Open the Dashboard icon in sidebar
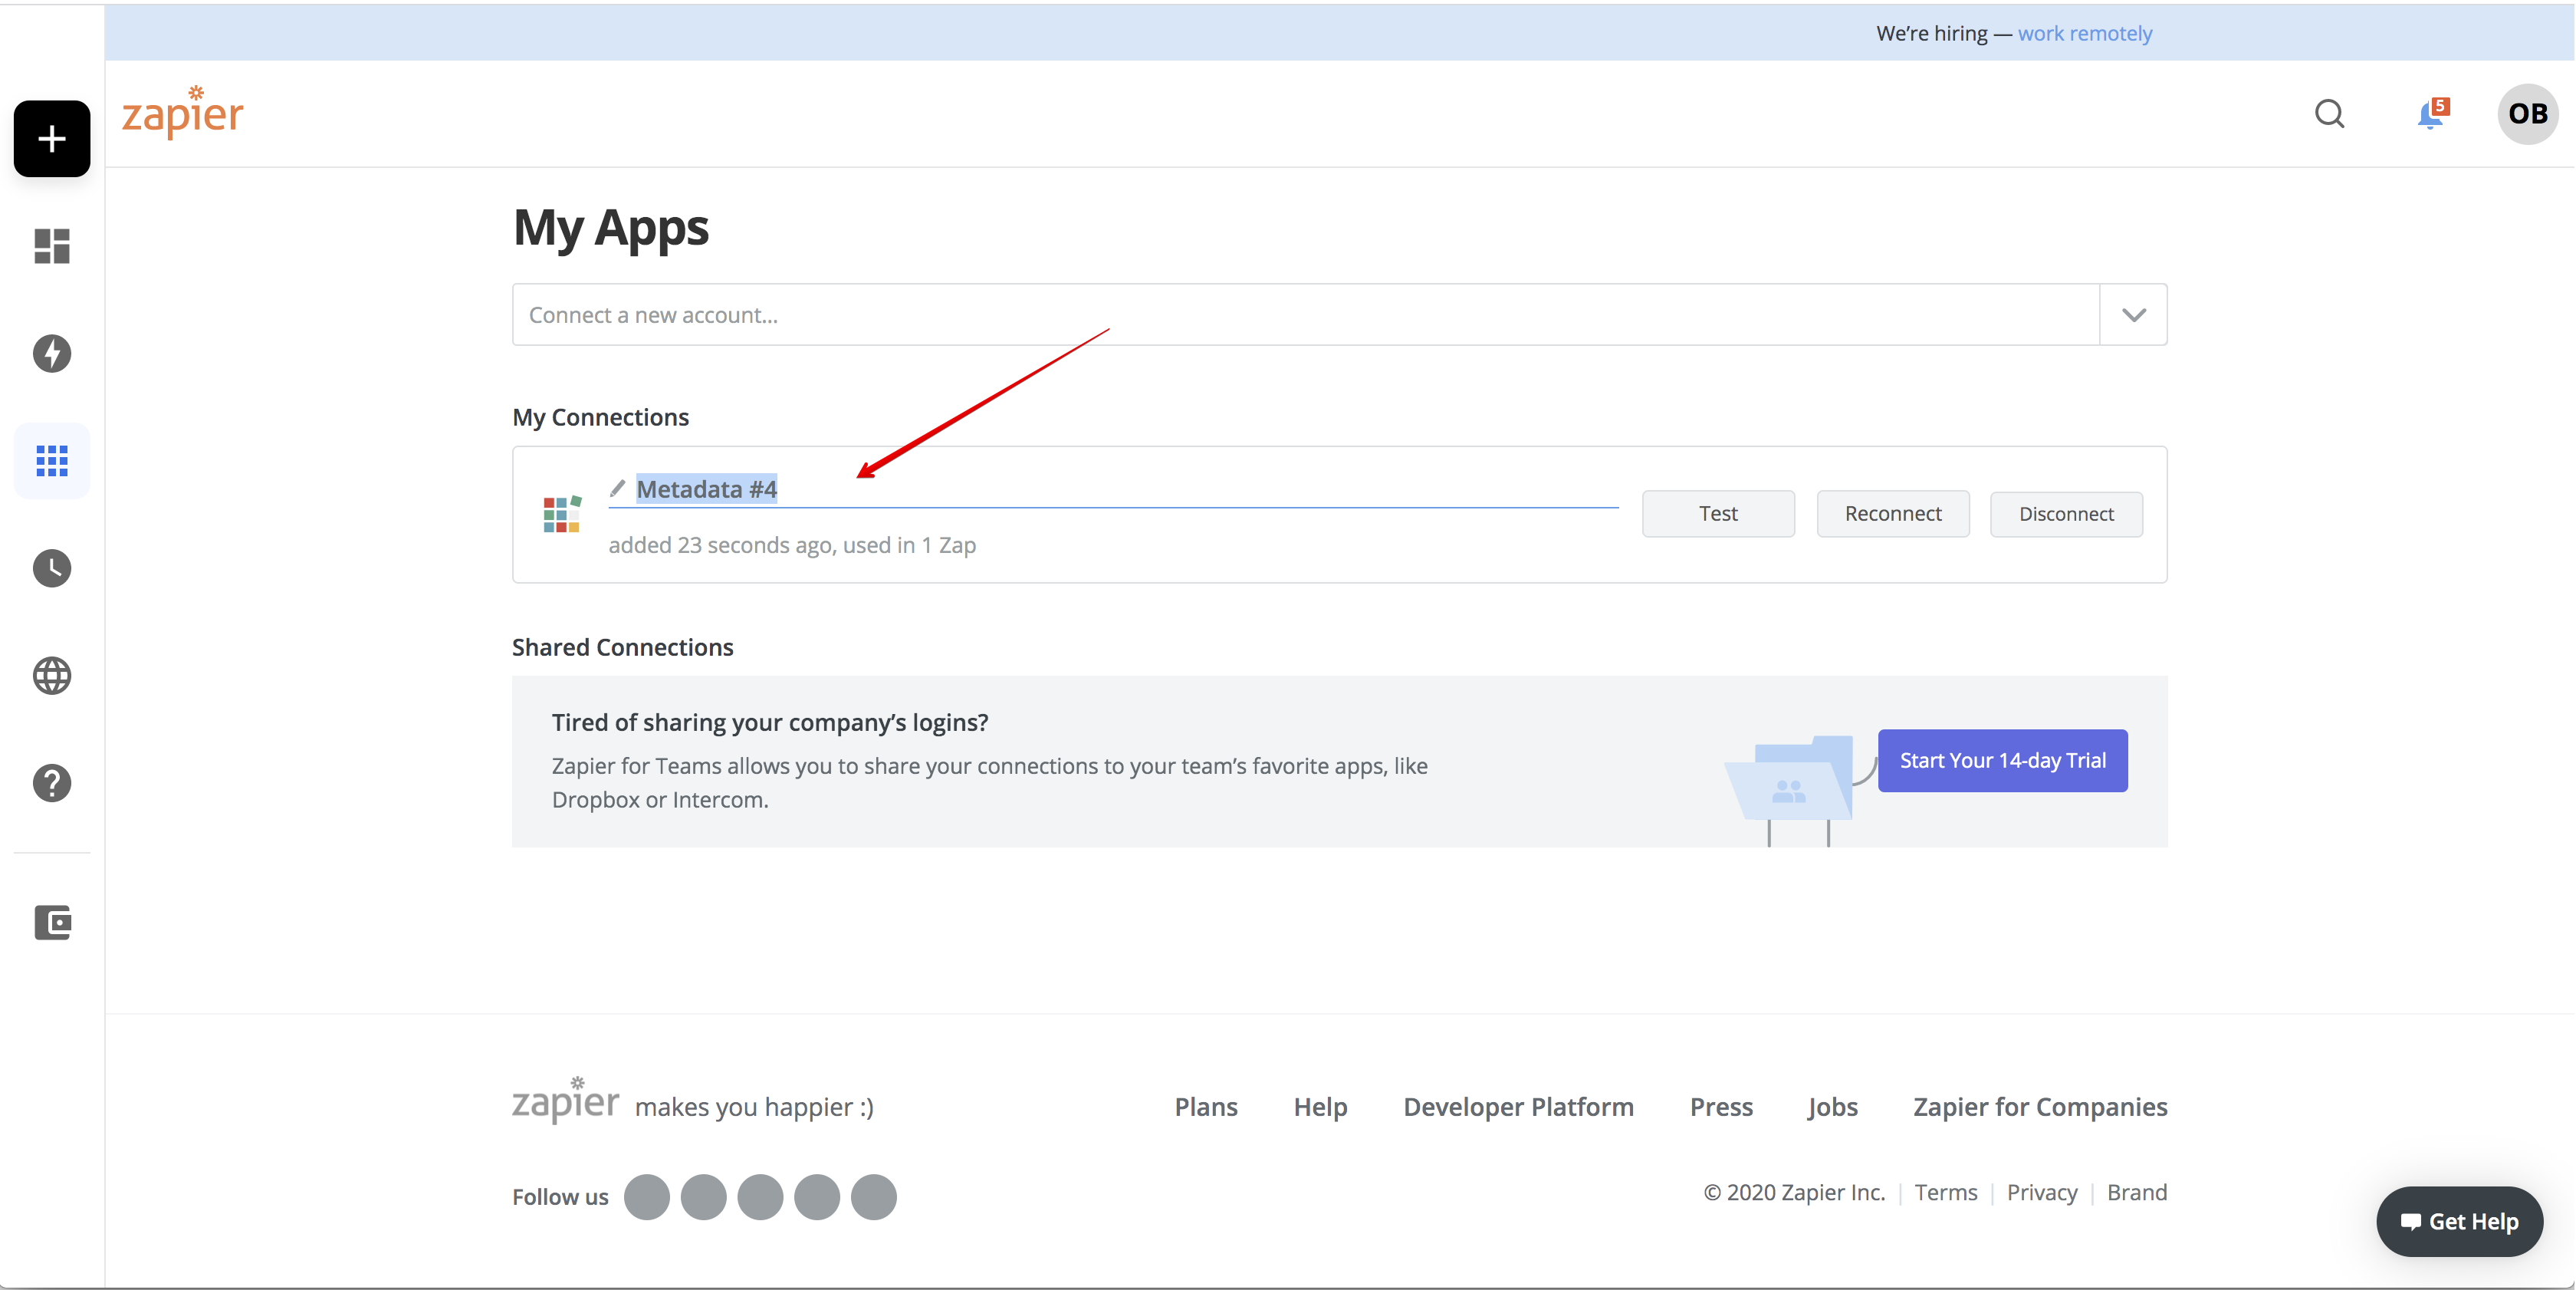 point(52,246)
